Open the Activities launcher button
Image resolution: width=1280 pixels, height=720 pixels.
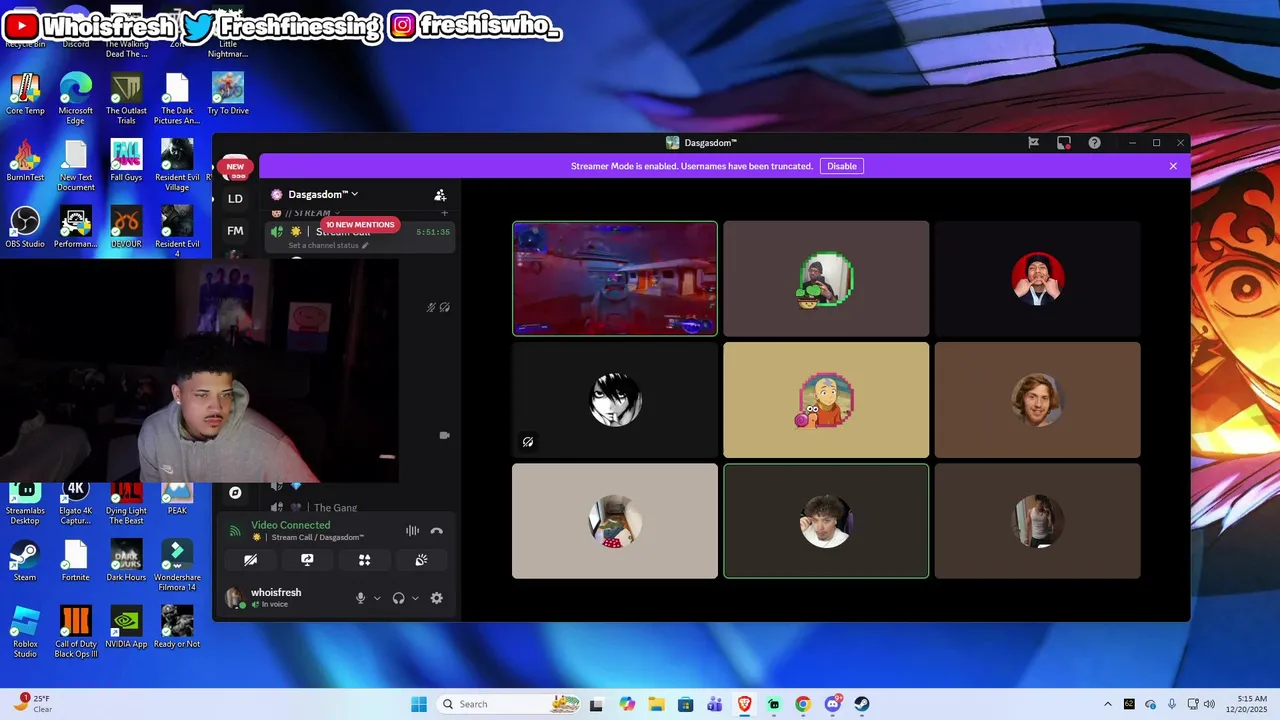click(364, 560)
